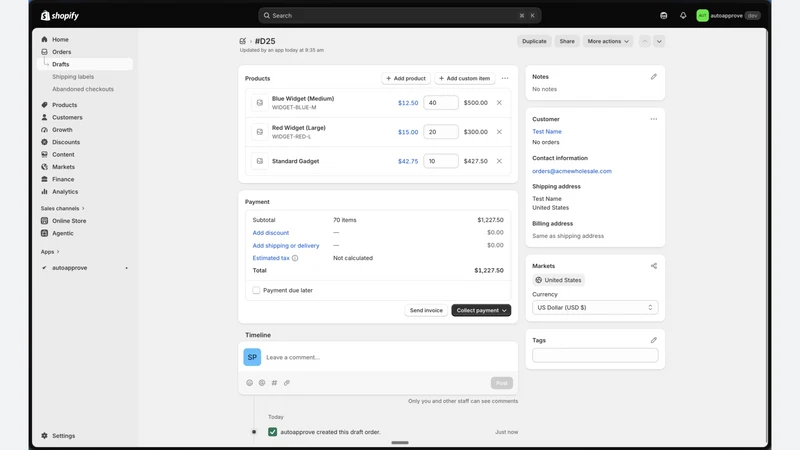Click Red Widget quantity field
This screenshot has width=800, height=450.
tap(441, 132)
